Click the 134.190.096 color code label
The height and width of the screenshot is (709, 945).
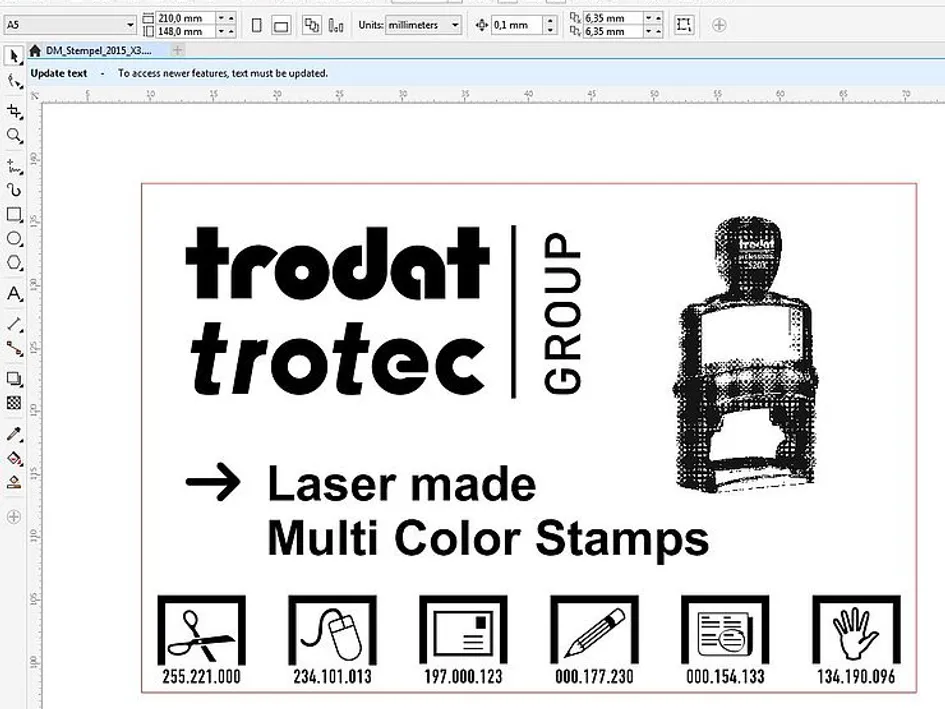tap(856, 676)
